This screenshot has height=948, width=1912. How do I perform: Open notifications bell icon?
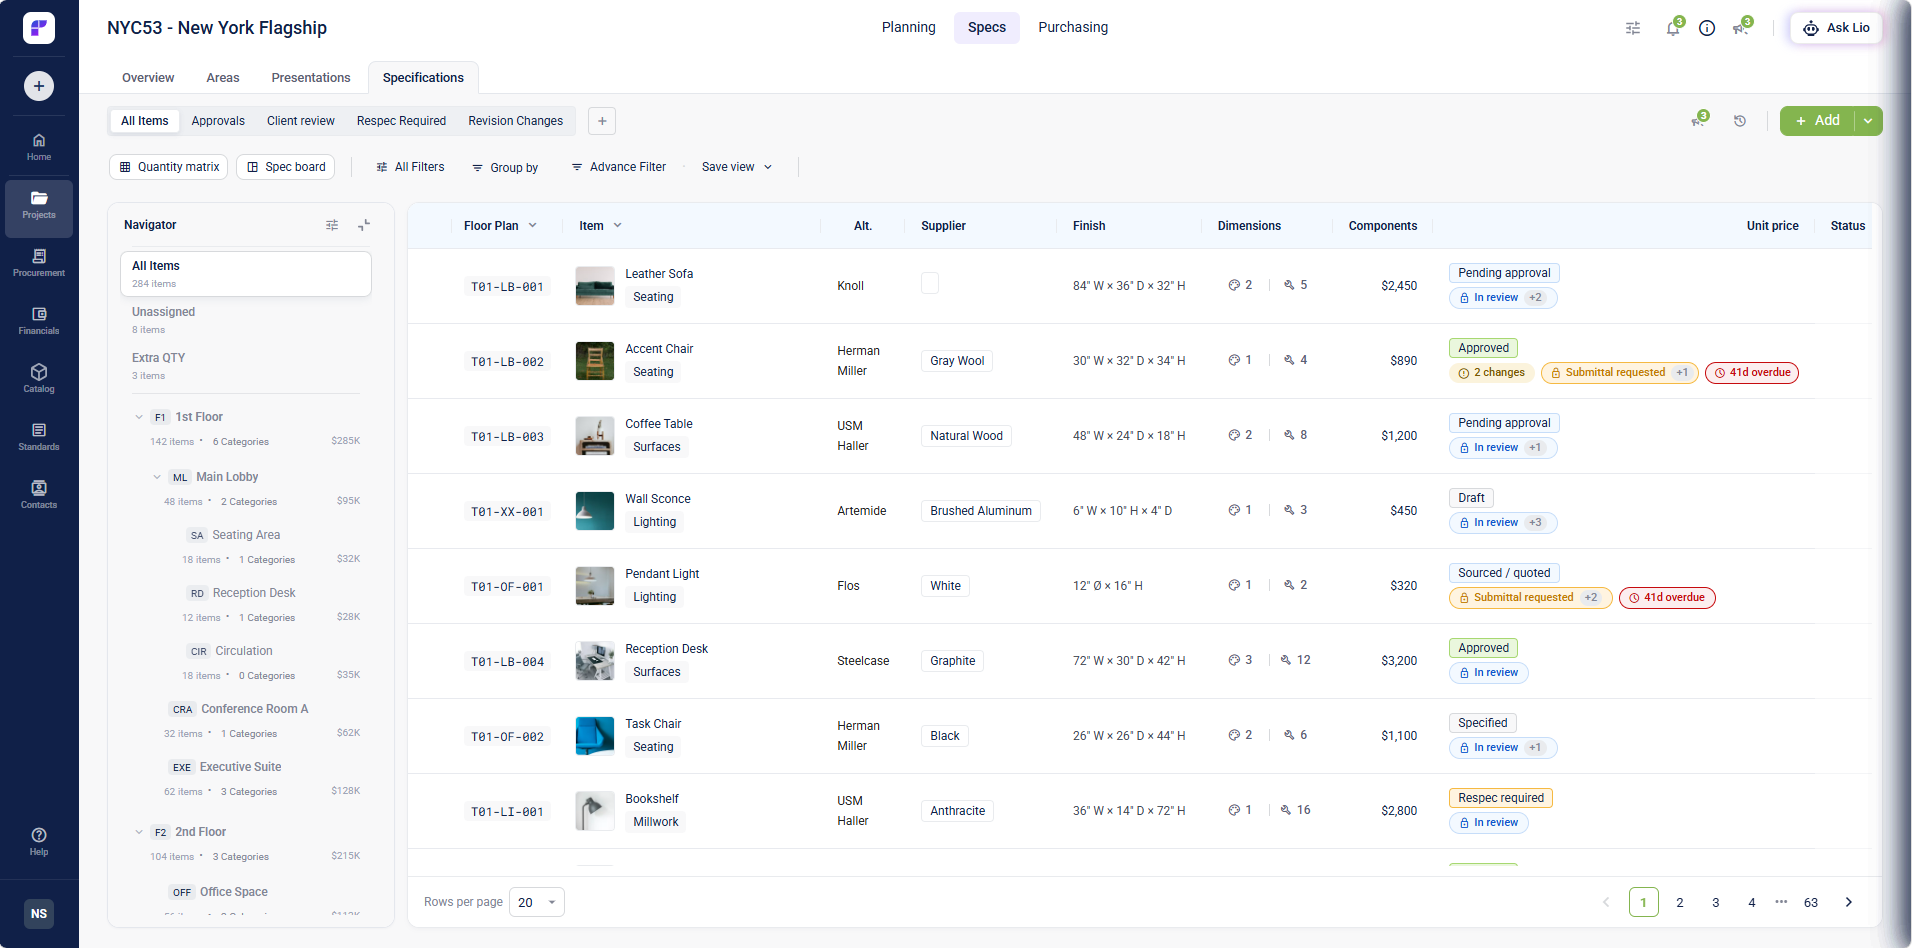click(1673, 28)
